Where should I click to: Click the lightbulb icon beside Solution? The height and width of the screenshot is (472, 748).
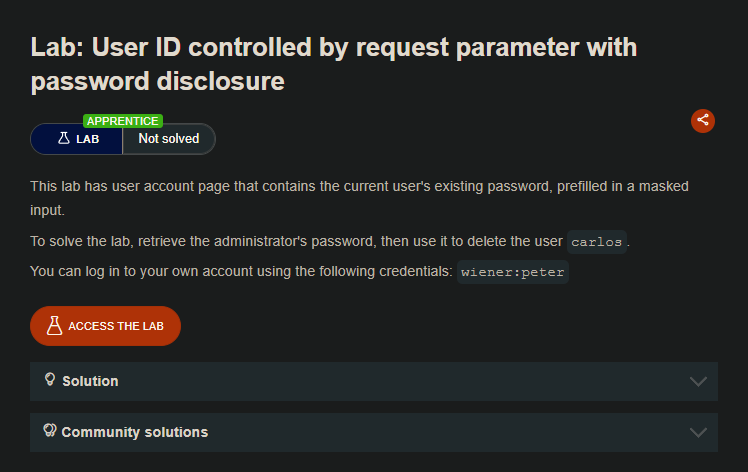click(x=50, y=380)
